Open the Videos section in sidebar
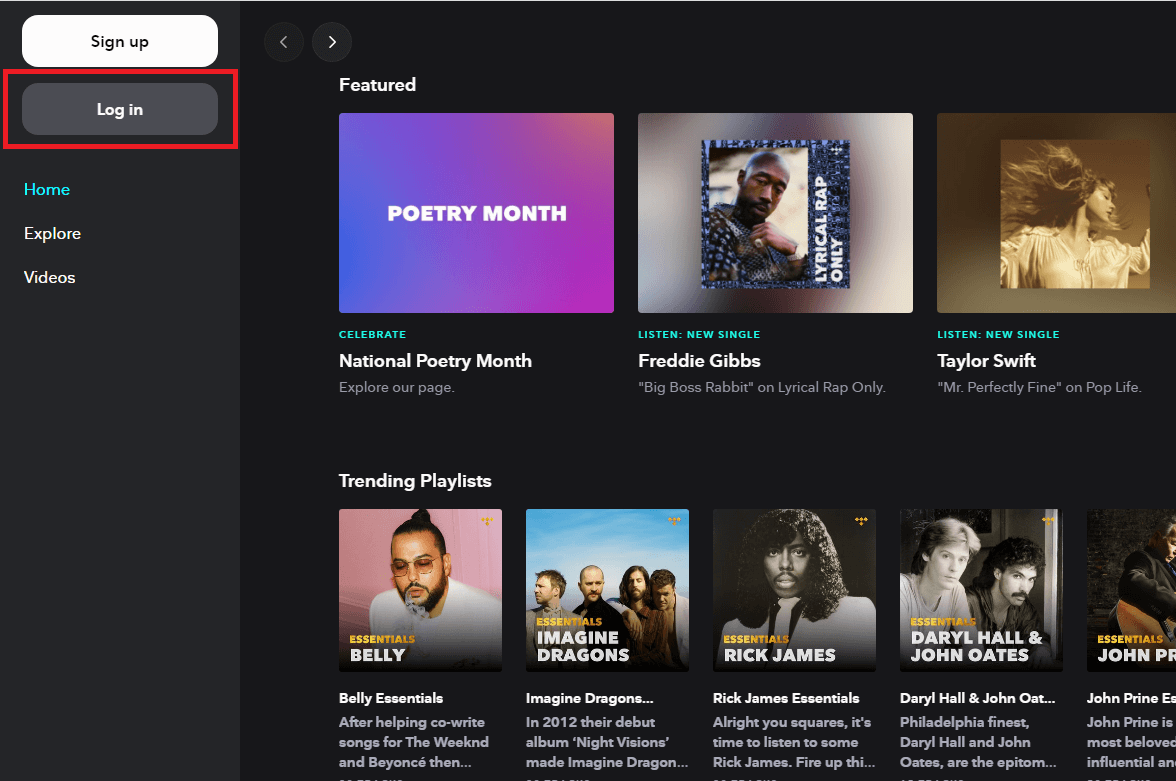 (50, 278)
